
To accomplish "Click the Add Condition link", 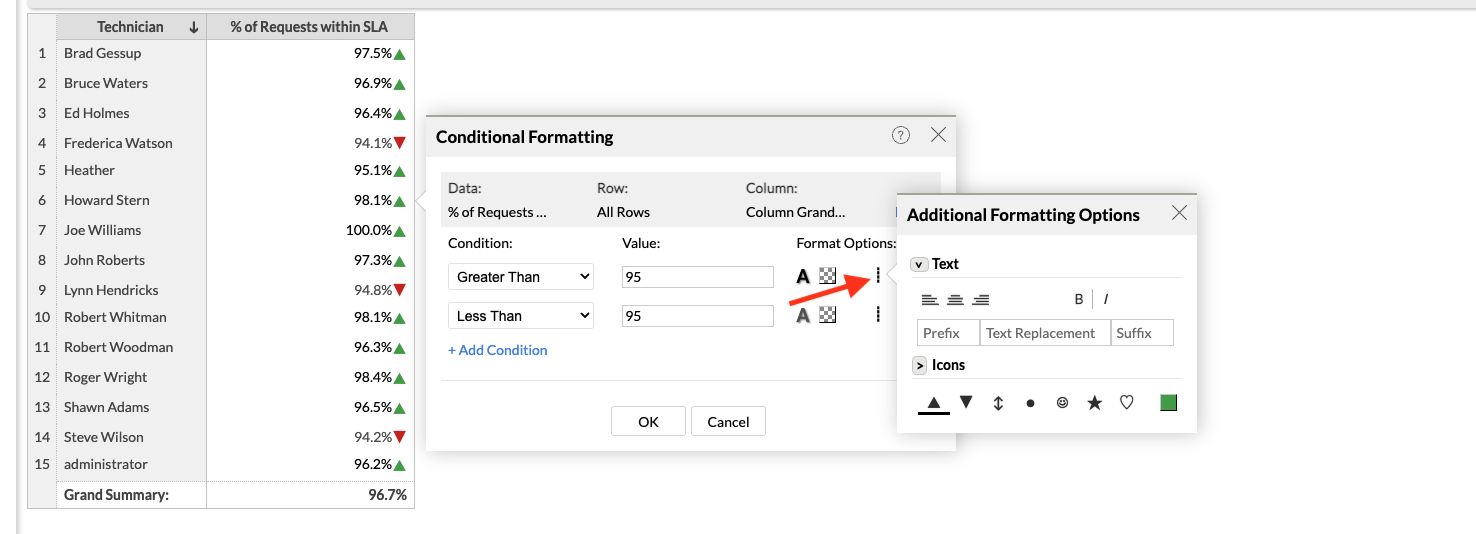I will point(498,350).
